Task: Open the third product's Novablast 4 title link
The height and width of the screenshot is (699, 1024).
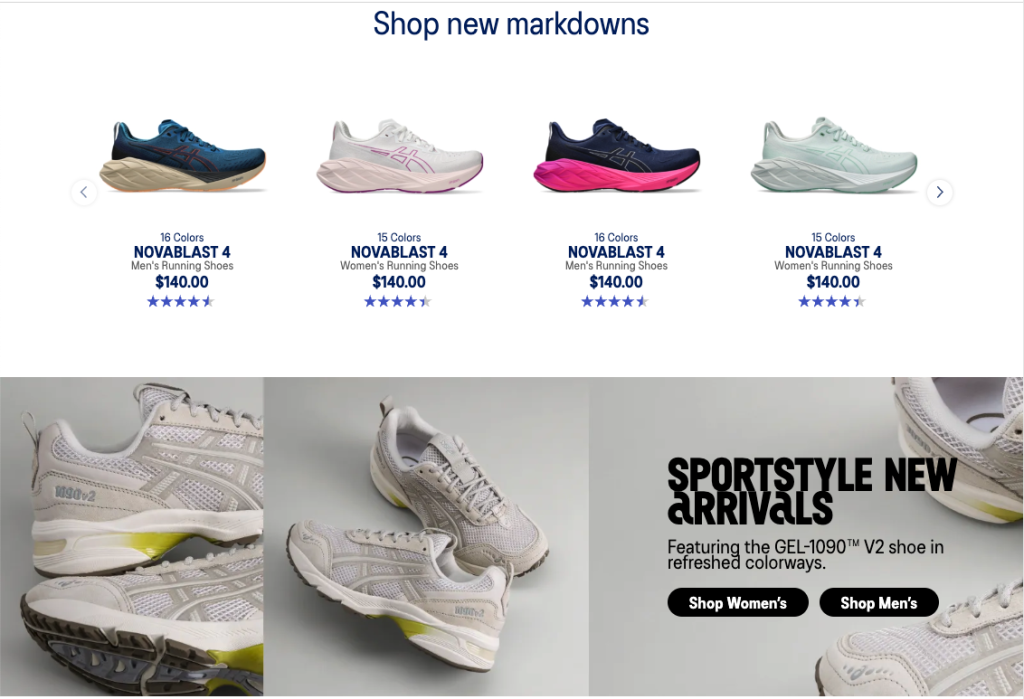Action: 616,252
